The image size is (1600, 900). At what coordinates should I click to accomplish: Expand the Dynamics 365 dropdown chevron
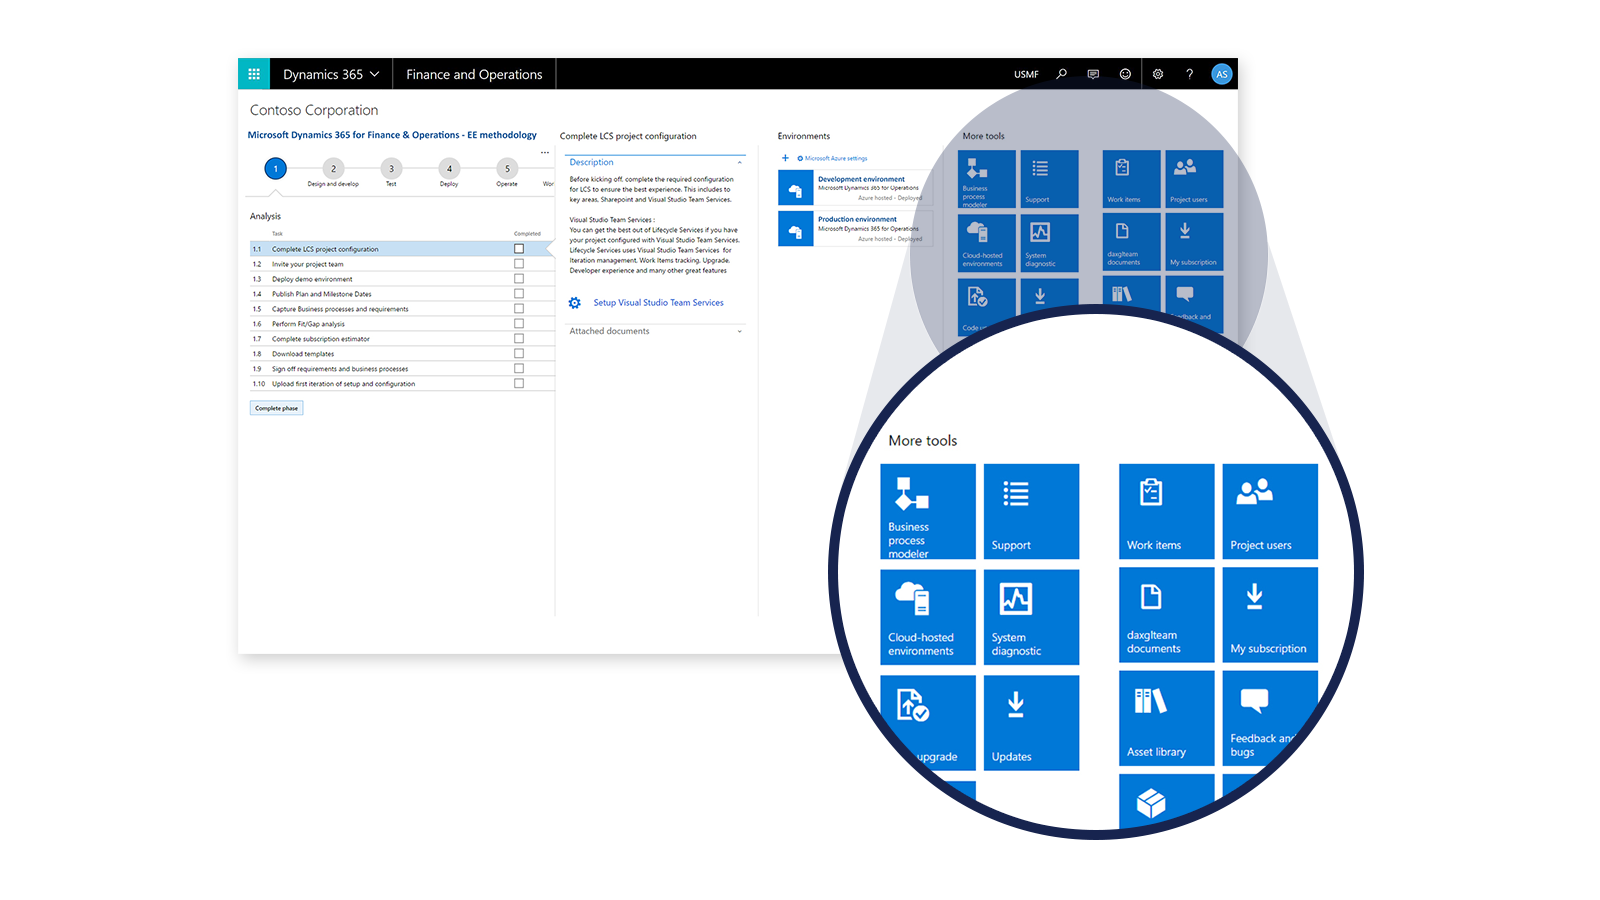375,74
